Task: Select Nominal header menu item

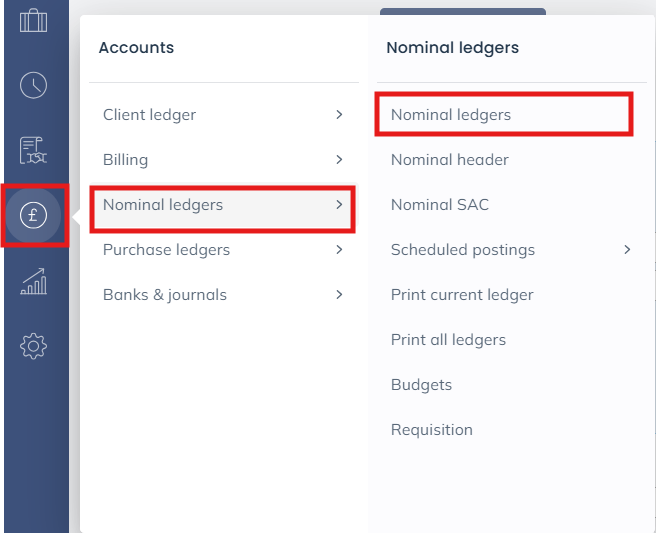Action: [x=450, y=160]
